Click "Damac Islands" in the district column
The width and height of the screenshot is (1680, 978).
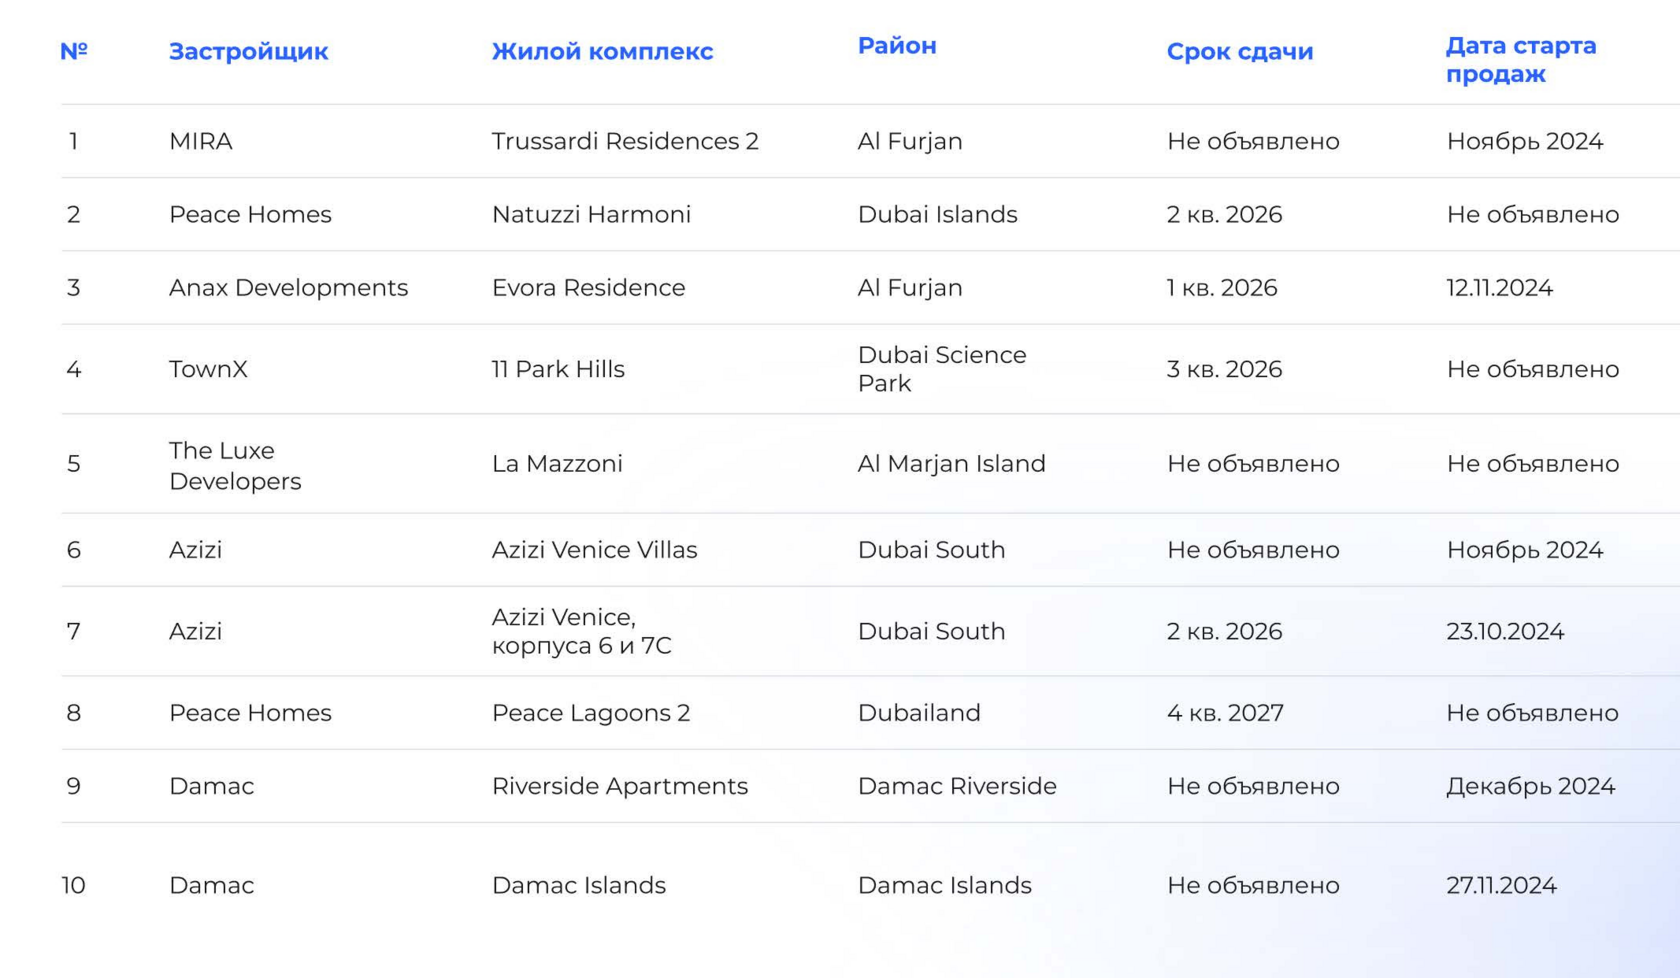tap(945, 885)
